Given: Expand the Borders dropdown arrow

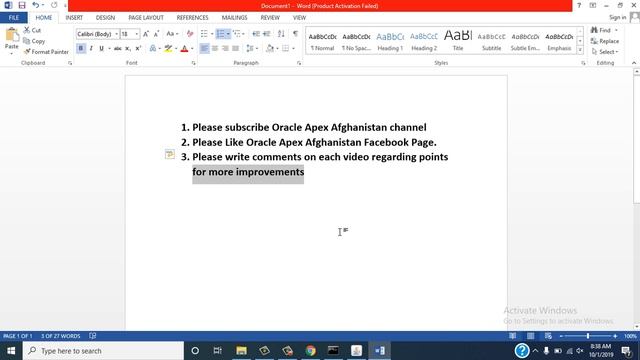Looking at the screenshot, I should point(293,49).
